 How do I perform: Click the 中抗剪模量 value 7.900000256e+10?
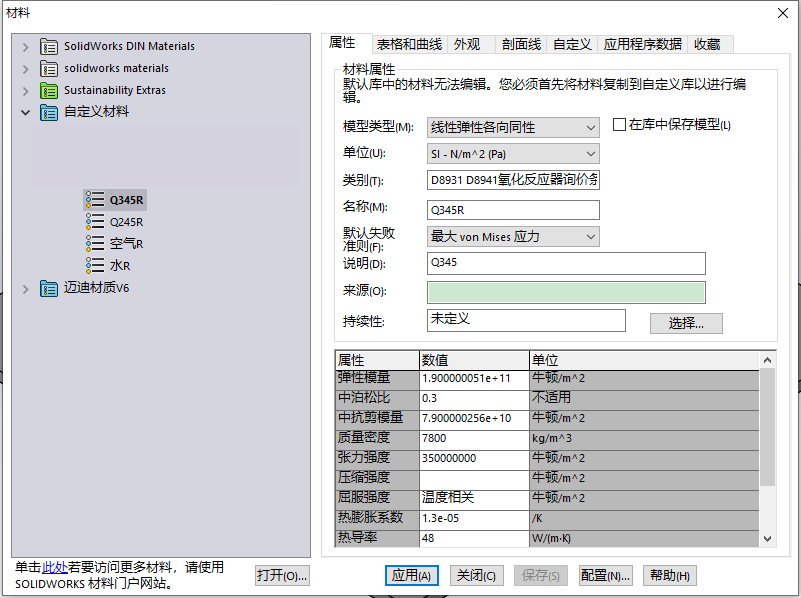click(x=474, y=418)
